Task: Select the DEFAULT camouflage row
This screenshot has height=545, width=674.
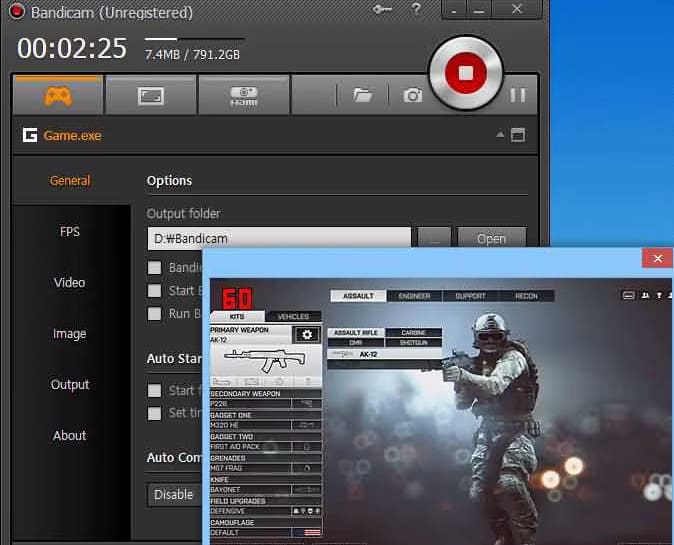Action: point(266,533)
